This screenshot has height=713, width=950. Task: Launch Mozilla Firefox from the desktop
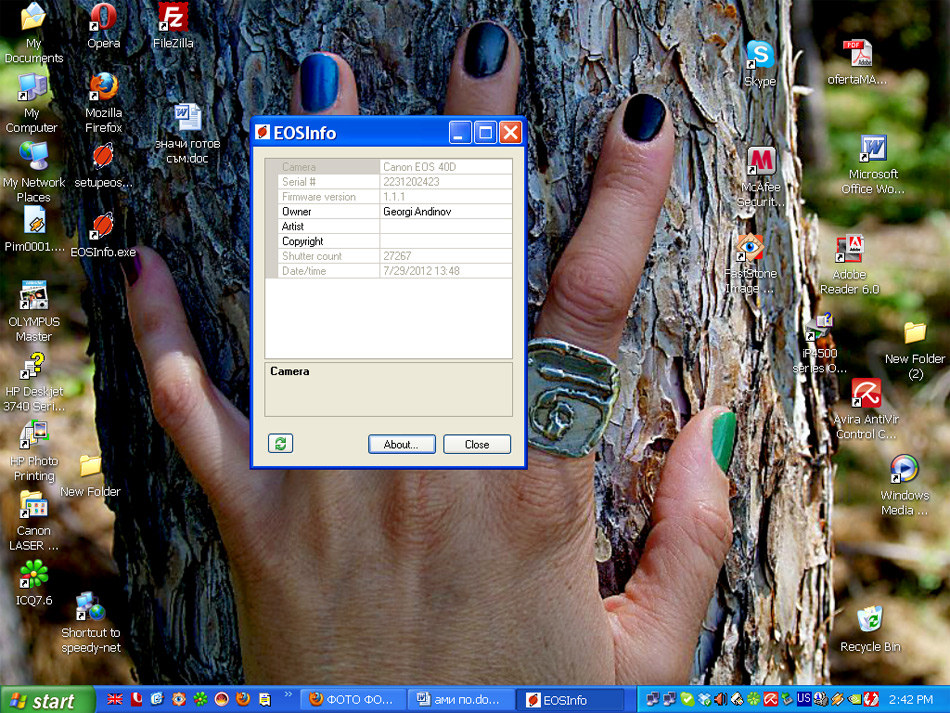[103, 89]
